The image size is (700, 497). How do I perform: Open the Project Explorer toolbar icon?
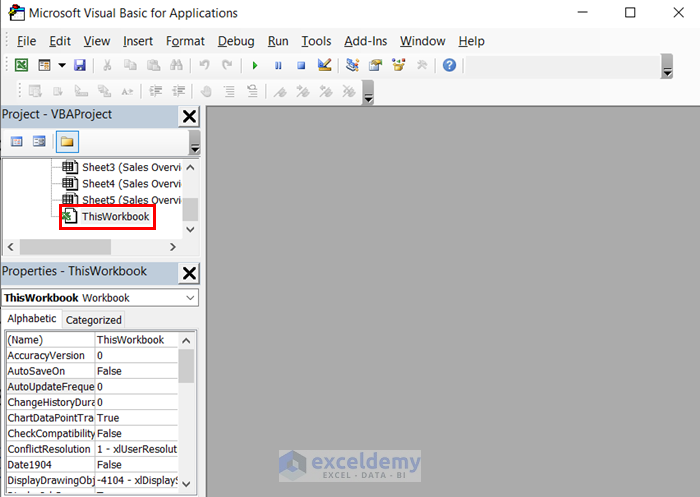352,65
